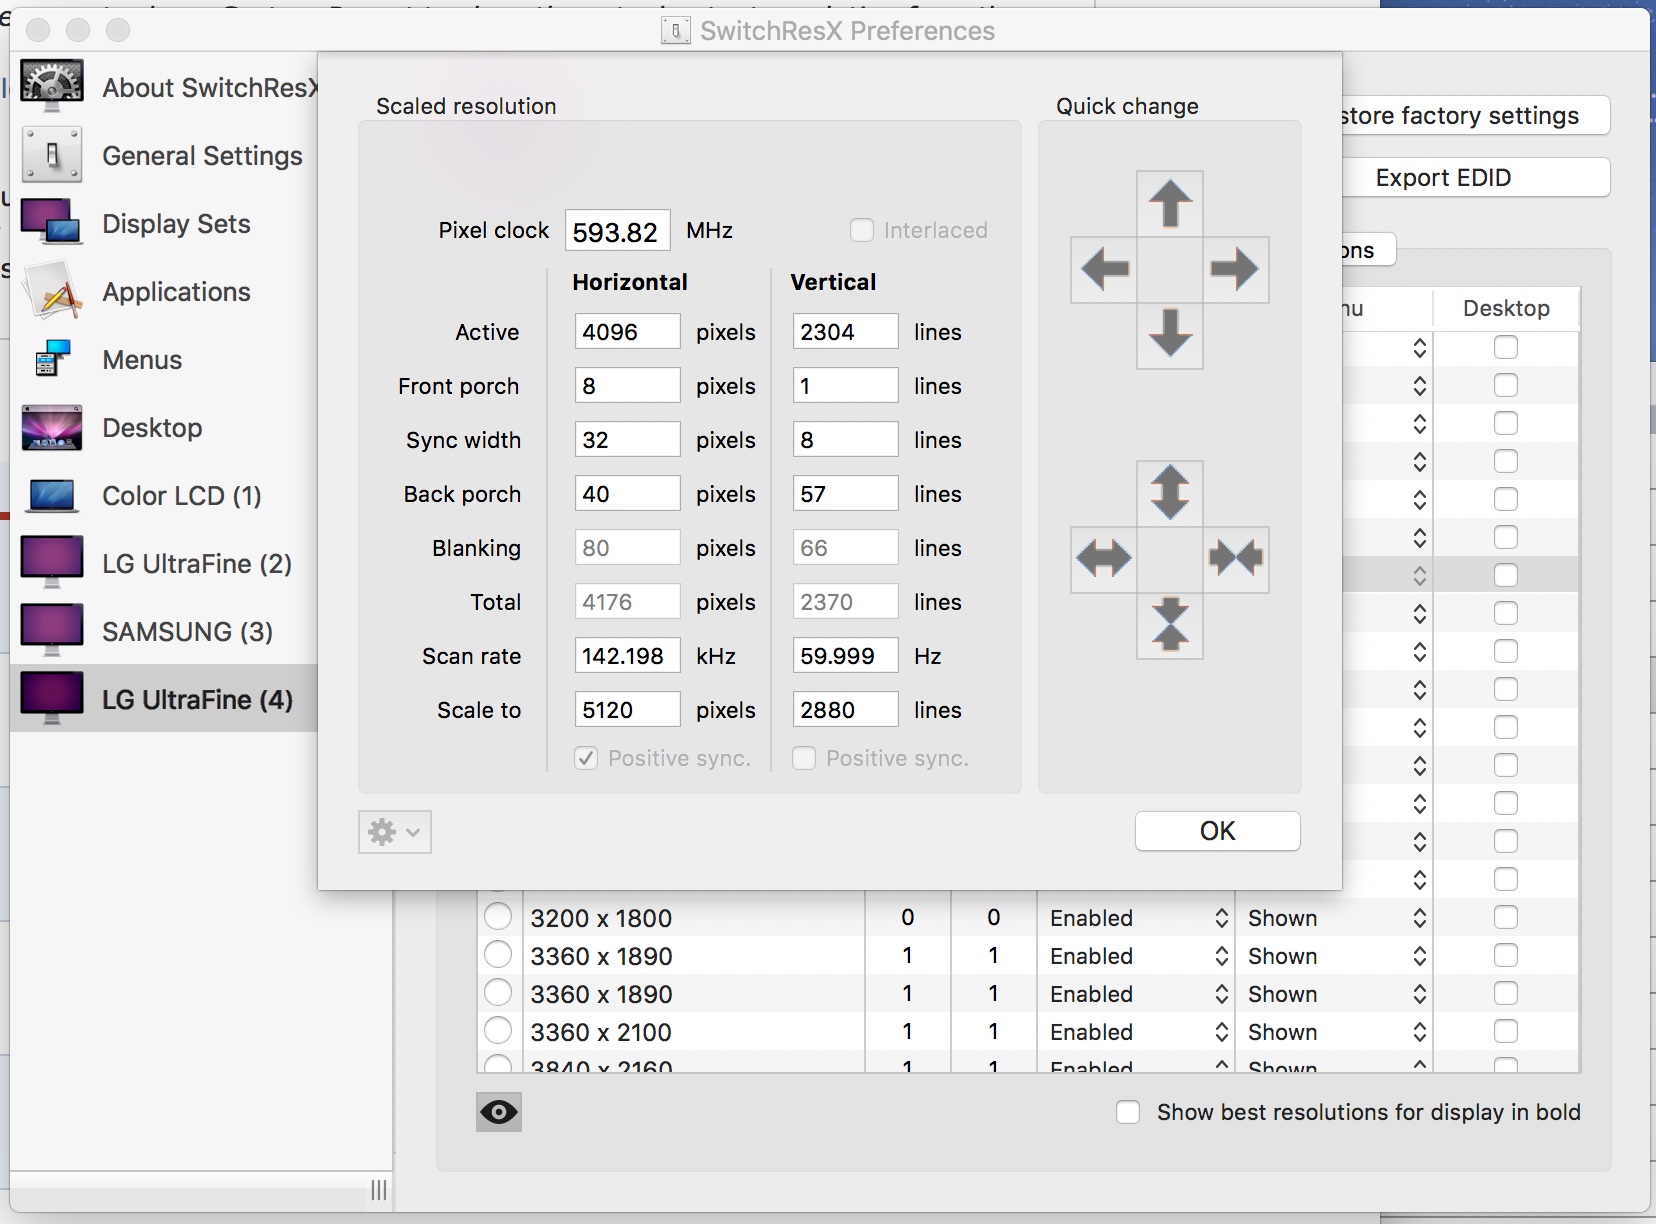The height and width of the screenshot is (1224, 1656).
Task: Toggle horizontal Positive sync. checkbox
Action: pos(586,758)
